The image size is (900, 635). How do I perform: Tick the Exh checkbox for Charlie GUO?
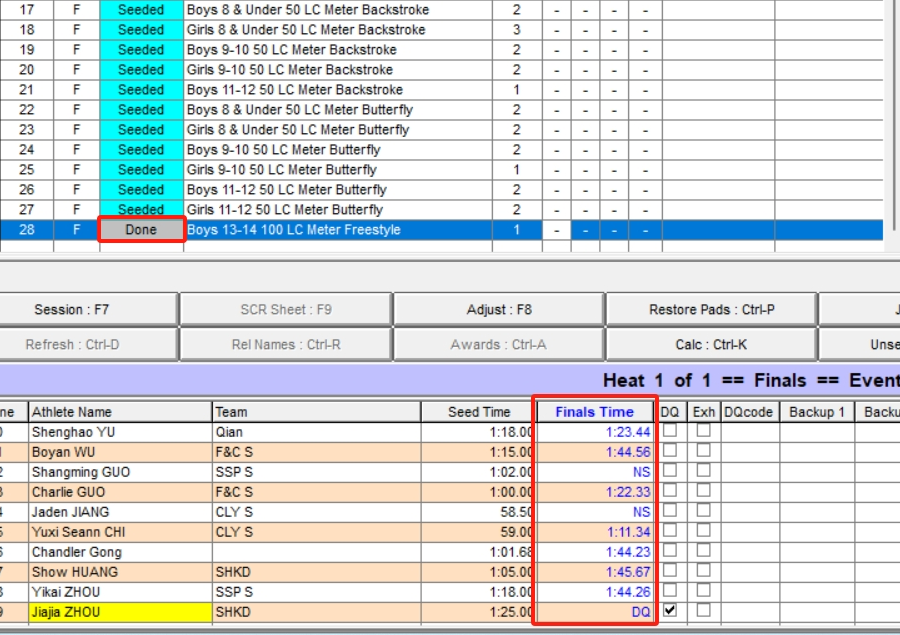[704, 490]
